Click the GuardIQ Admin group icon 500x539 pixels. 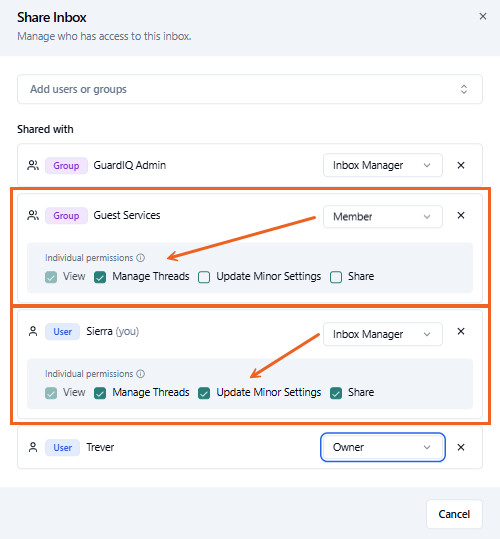click(x=33, y=165)
